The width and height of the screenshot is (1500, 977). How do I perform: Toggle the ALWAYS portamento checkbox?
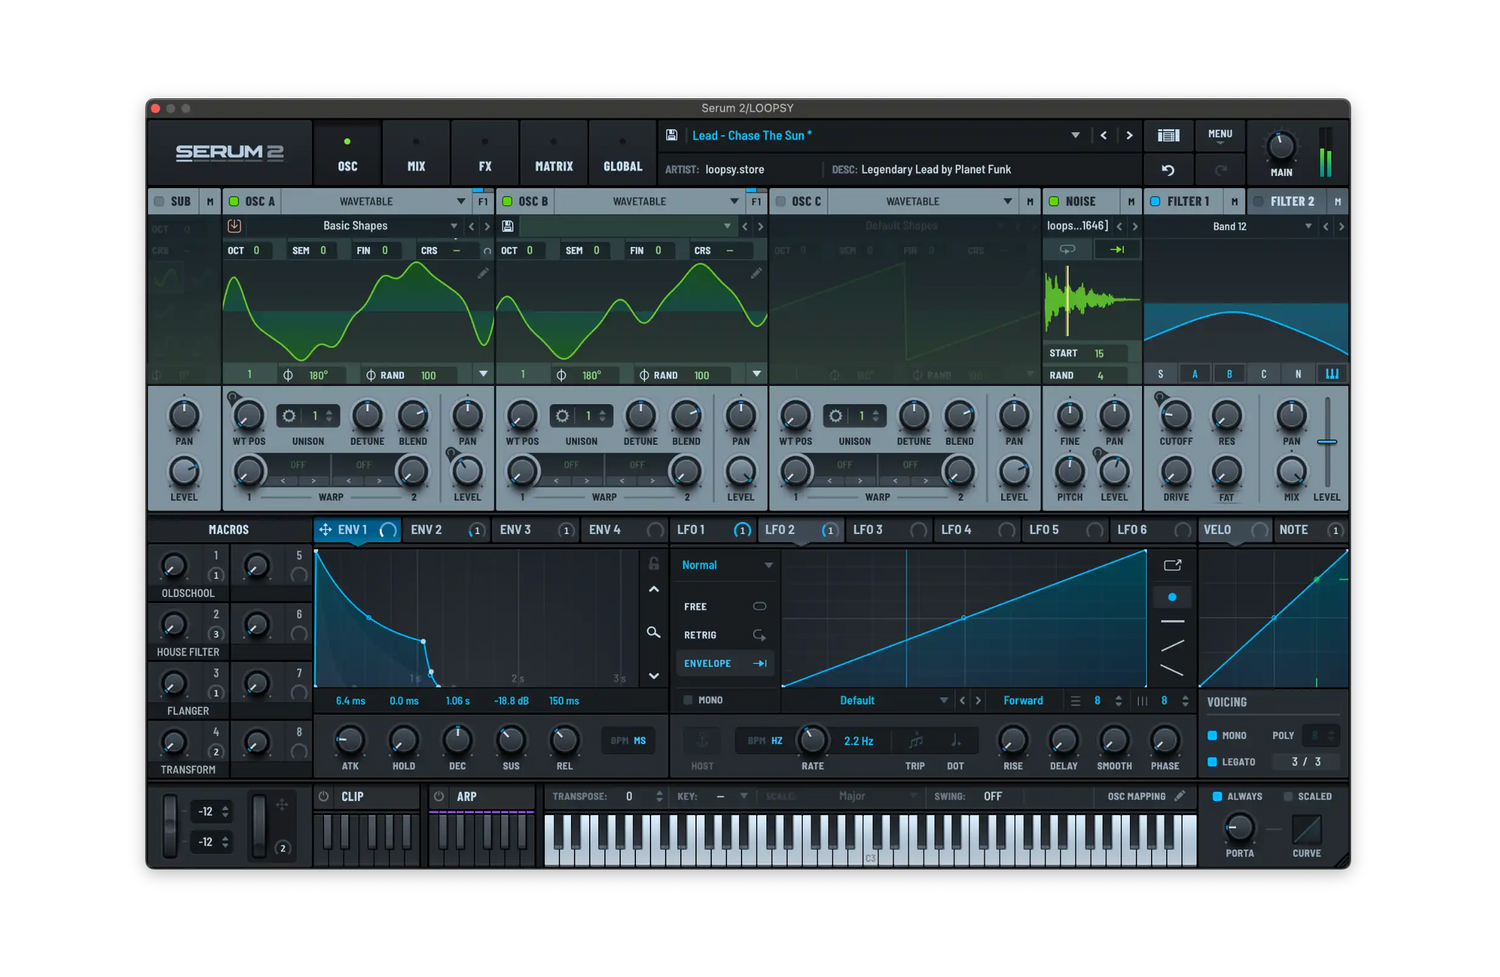(x=1217, y=797)
